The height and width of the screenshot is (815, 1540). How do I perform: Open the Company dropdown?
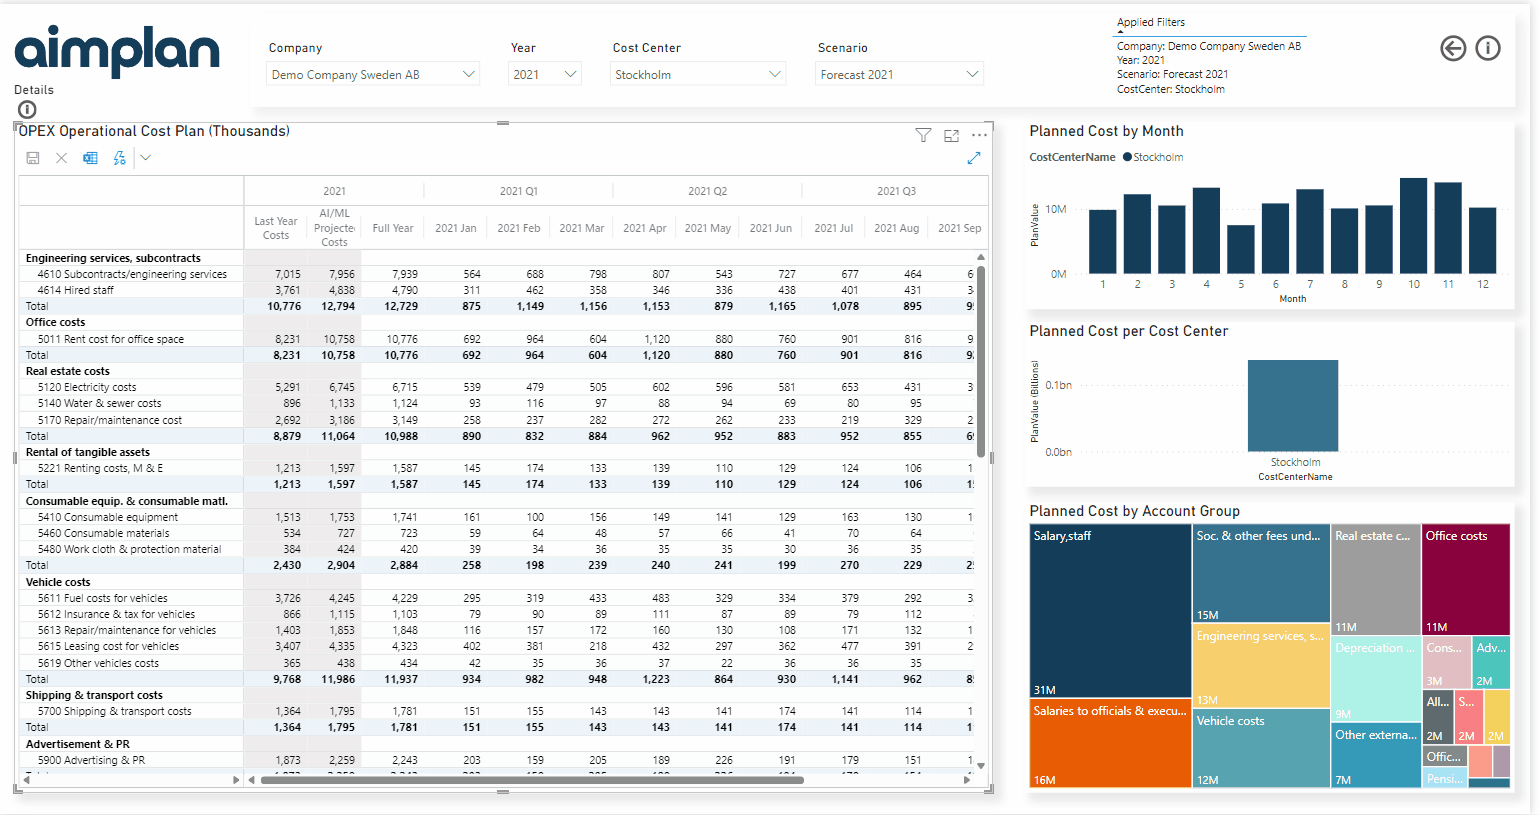point(373,74)
